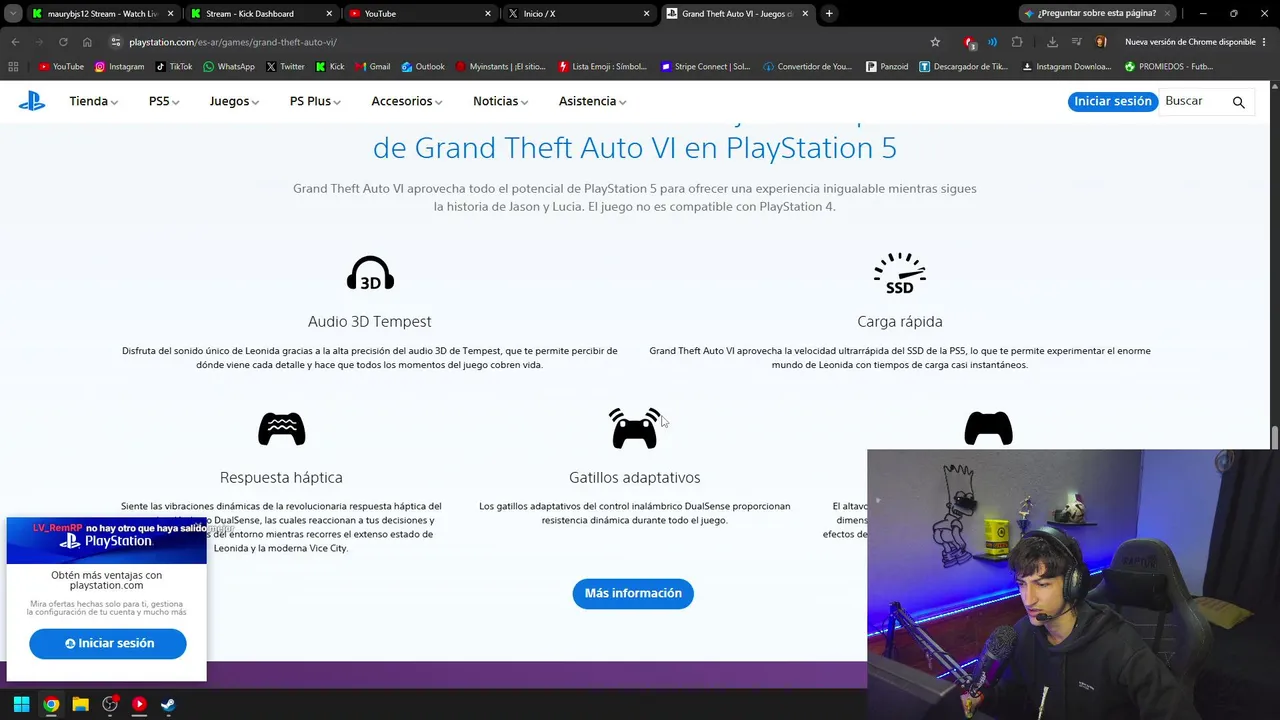Click the Gatillos adaptativos heading
1280x720 pixels.
tap(635, 478)
